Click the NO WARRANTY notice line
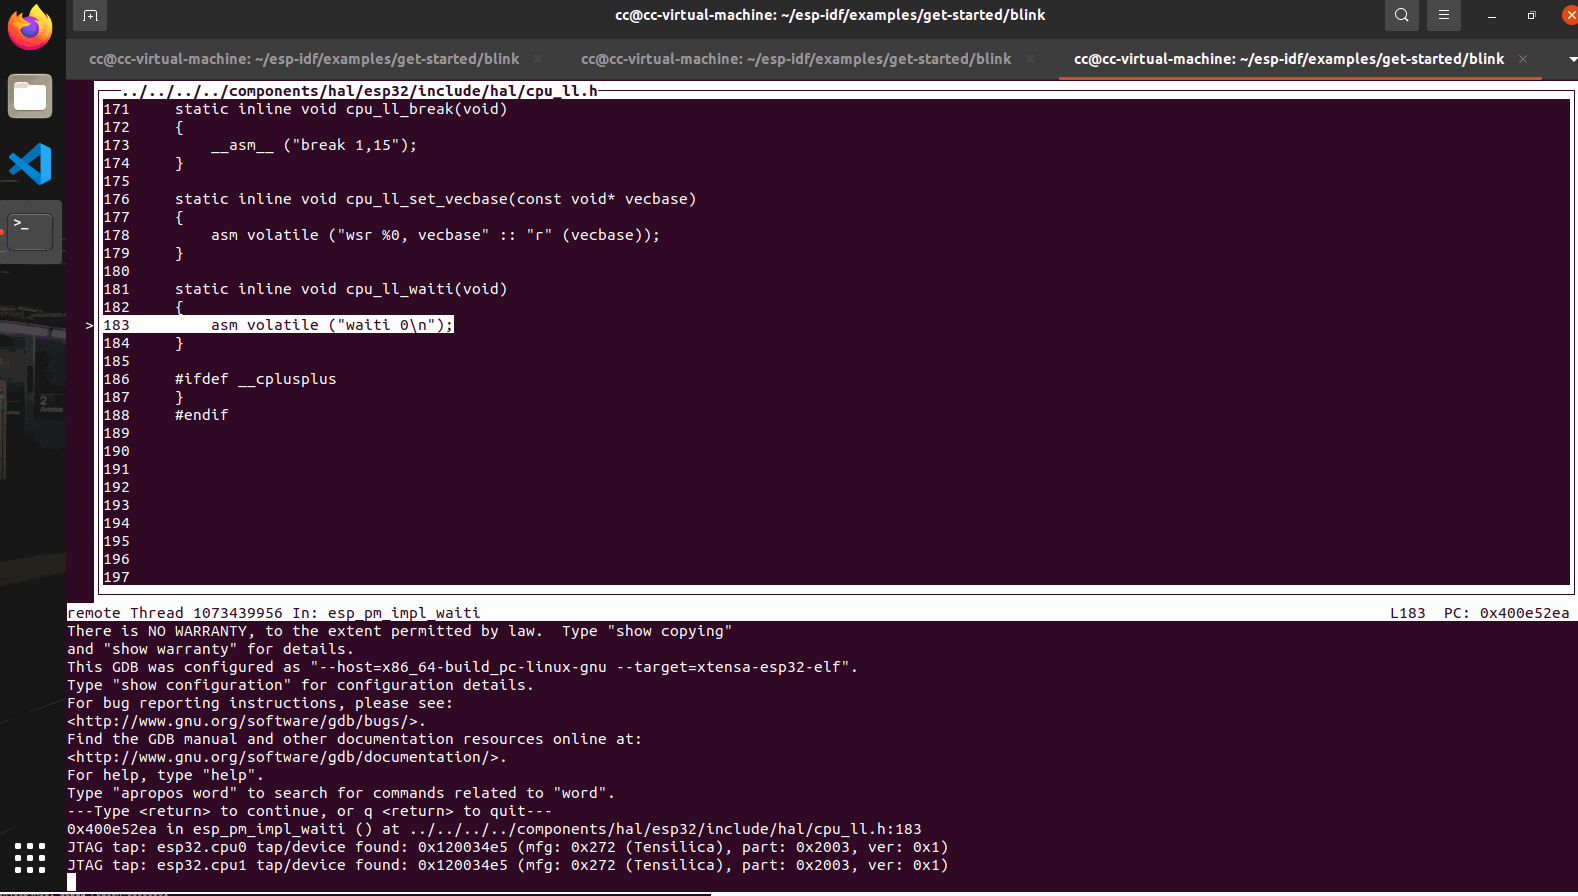This screenshot has width=1578, height=896. tap(400, 631)
